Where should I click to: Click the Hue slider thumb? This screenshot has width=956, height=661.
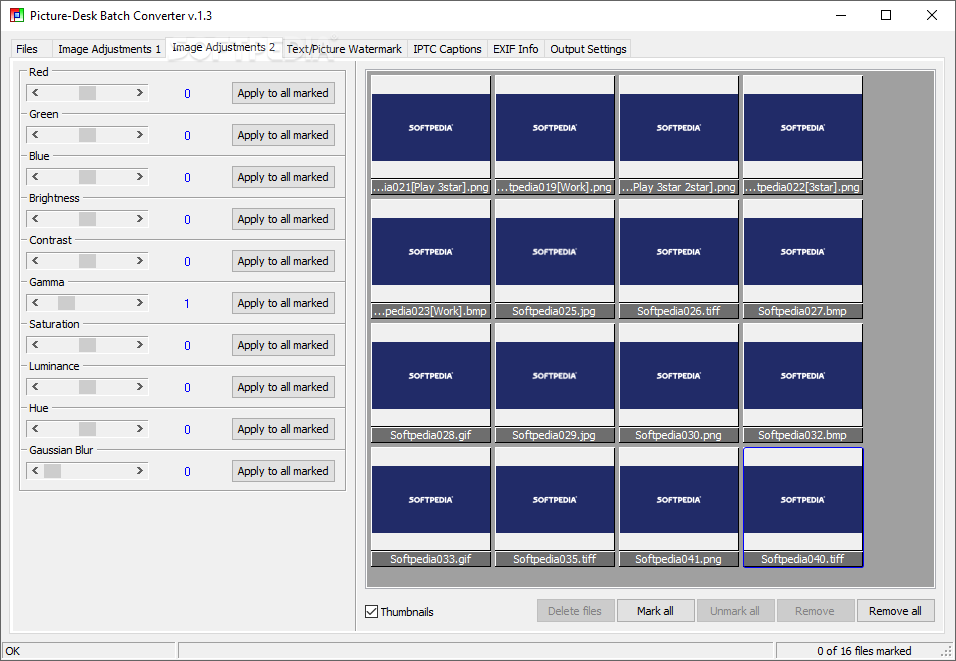tap(87, 429)
